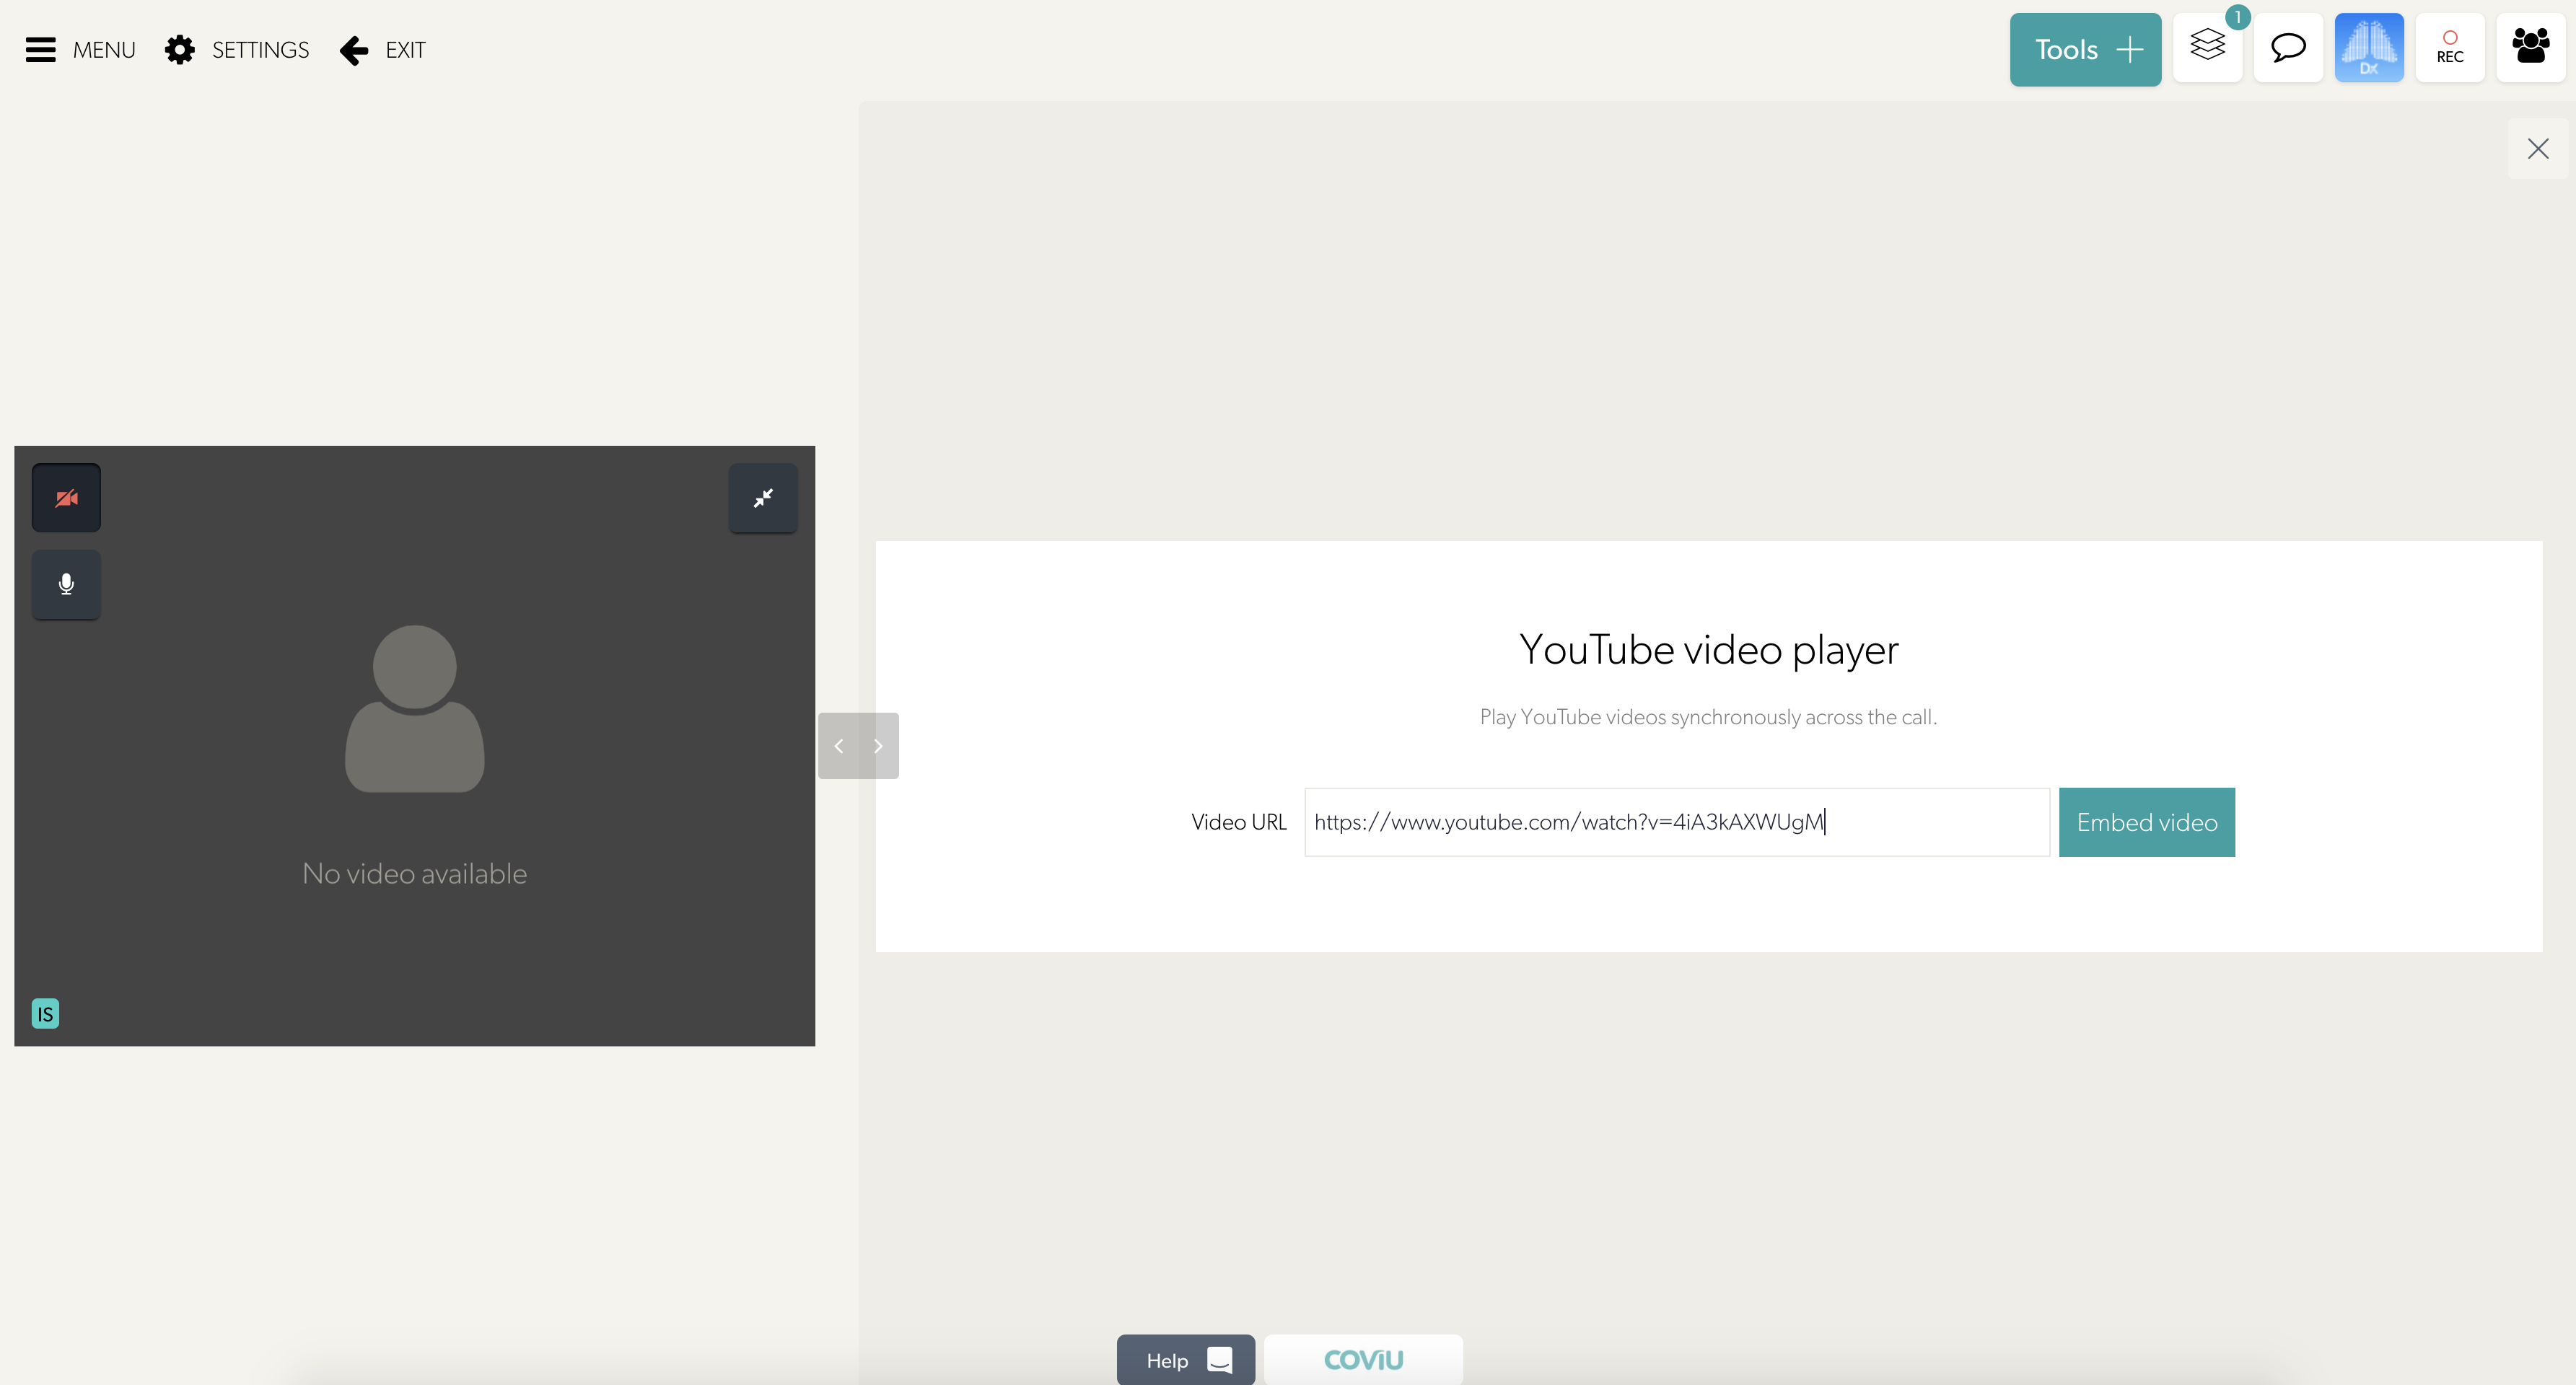
Task: Click the YouTube video player heading
Action: tap(1709, 650)
